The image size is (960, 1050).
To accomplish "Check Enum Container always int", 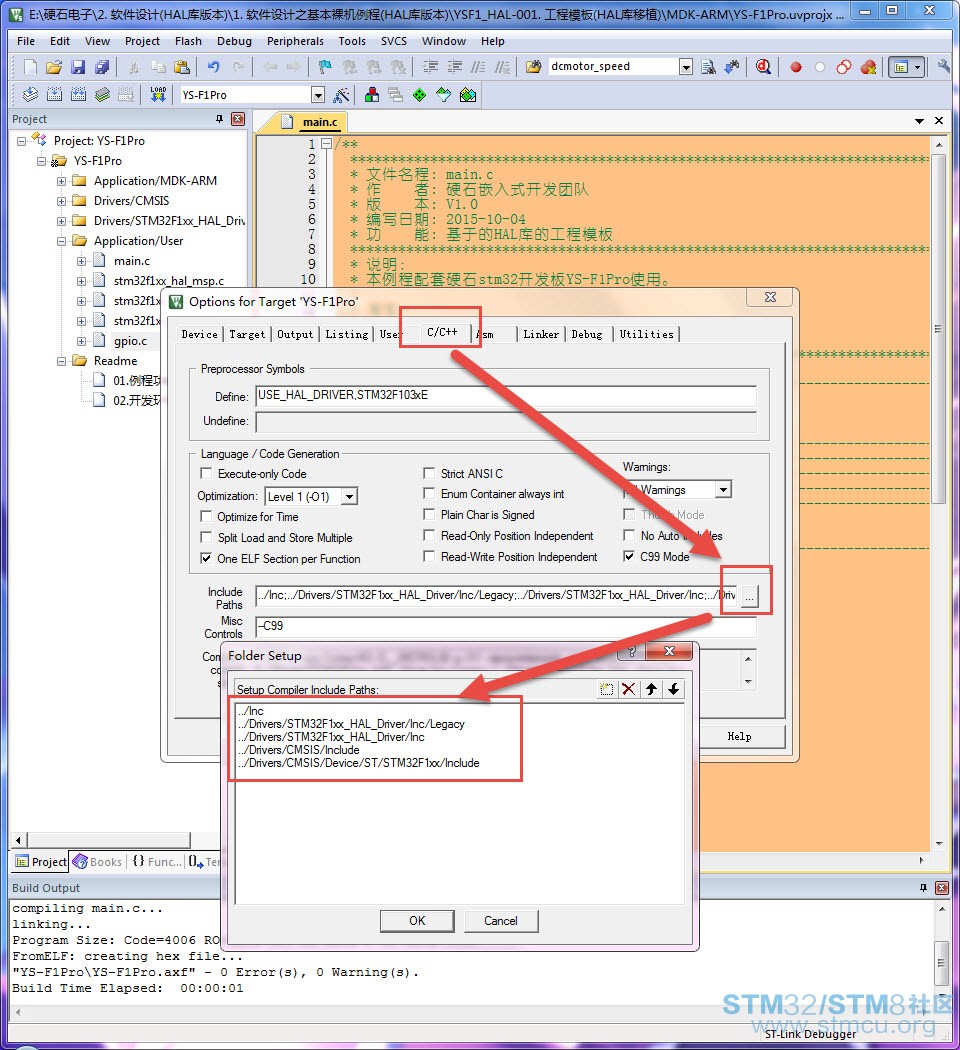I will point(429,494).
